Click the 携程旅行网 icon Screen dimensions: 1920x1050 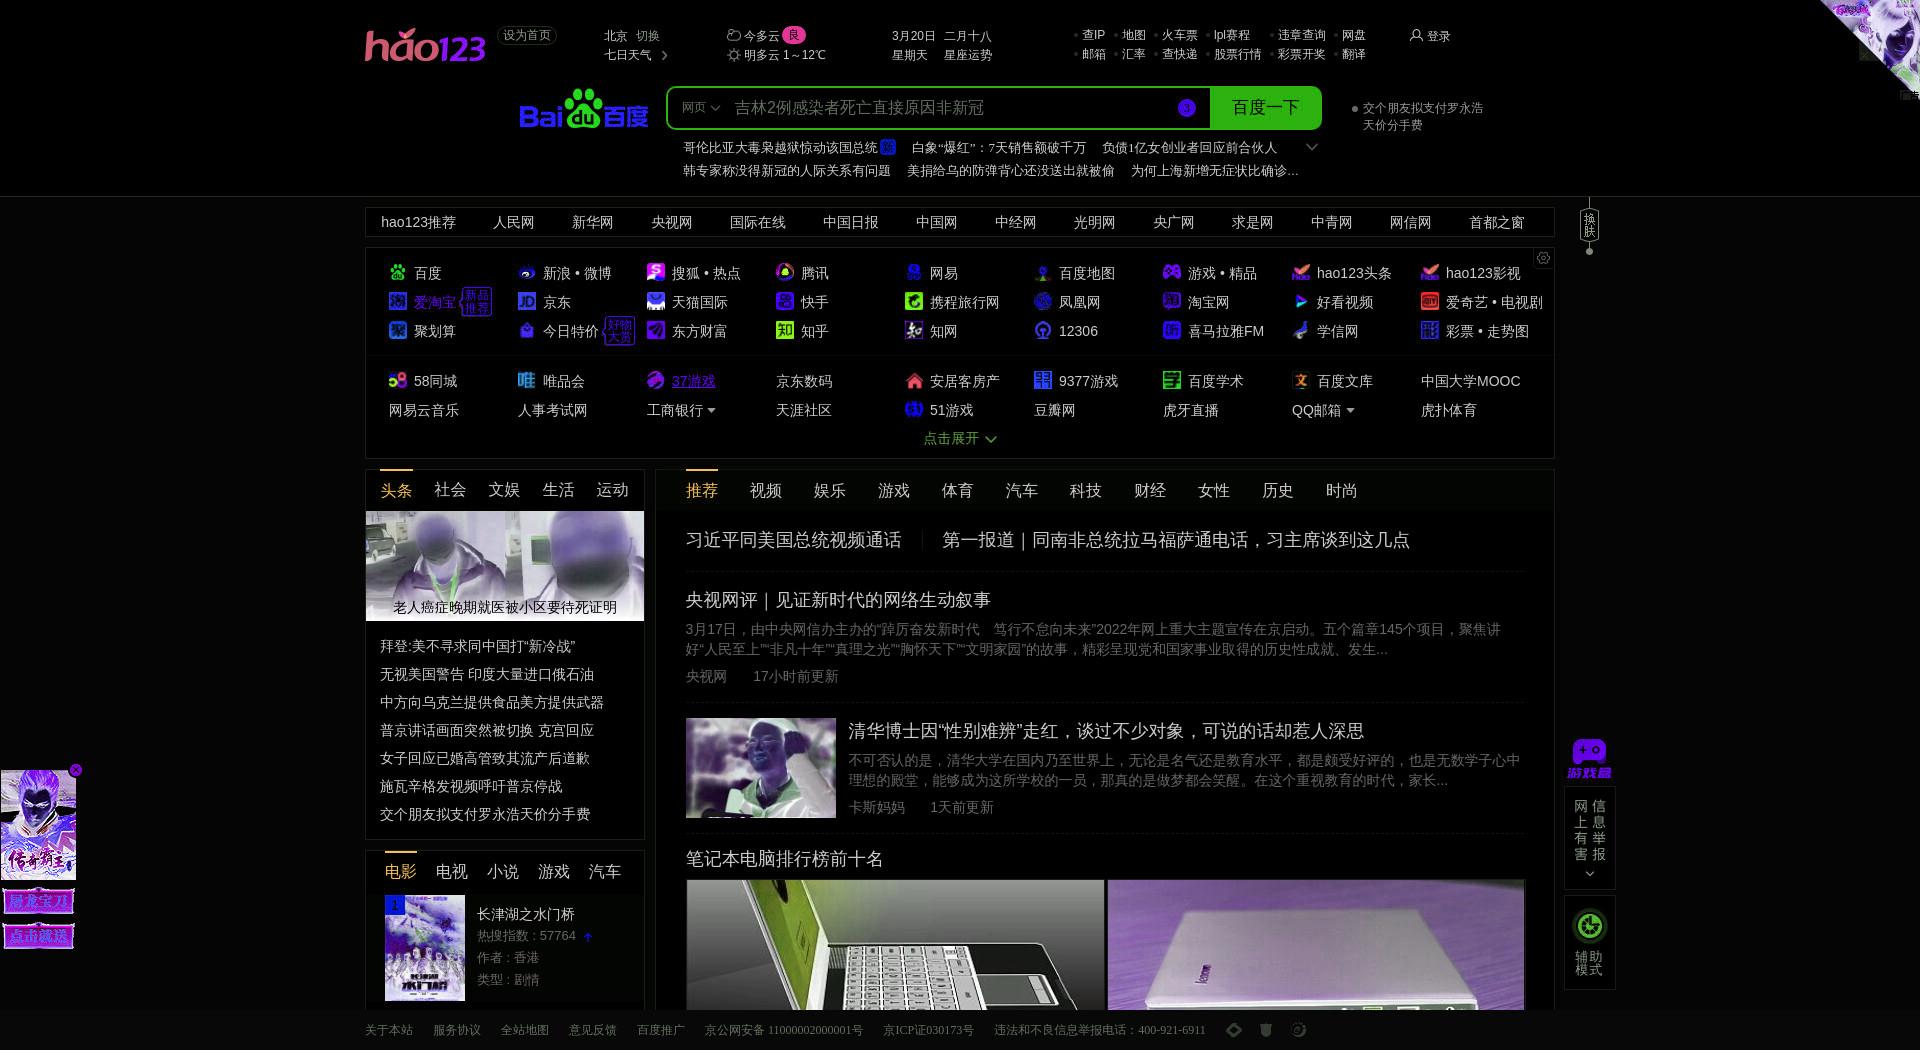(913, 301)
